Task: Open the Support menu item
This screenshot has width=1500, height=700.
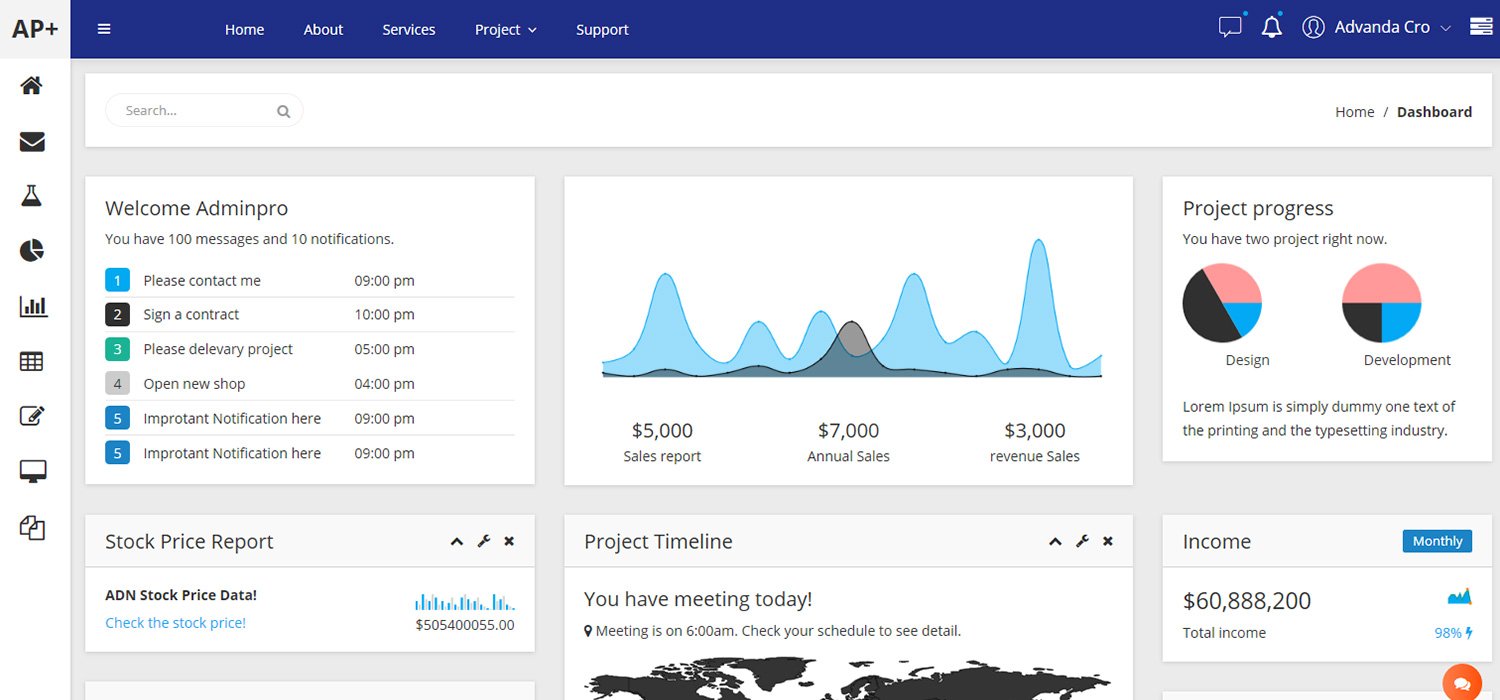Action: coord(602,30)
